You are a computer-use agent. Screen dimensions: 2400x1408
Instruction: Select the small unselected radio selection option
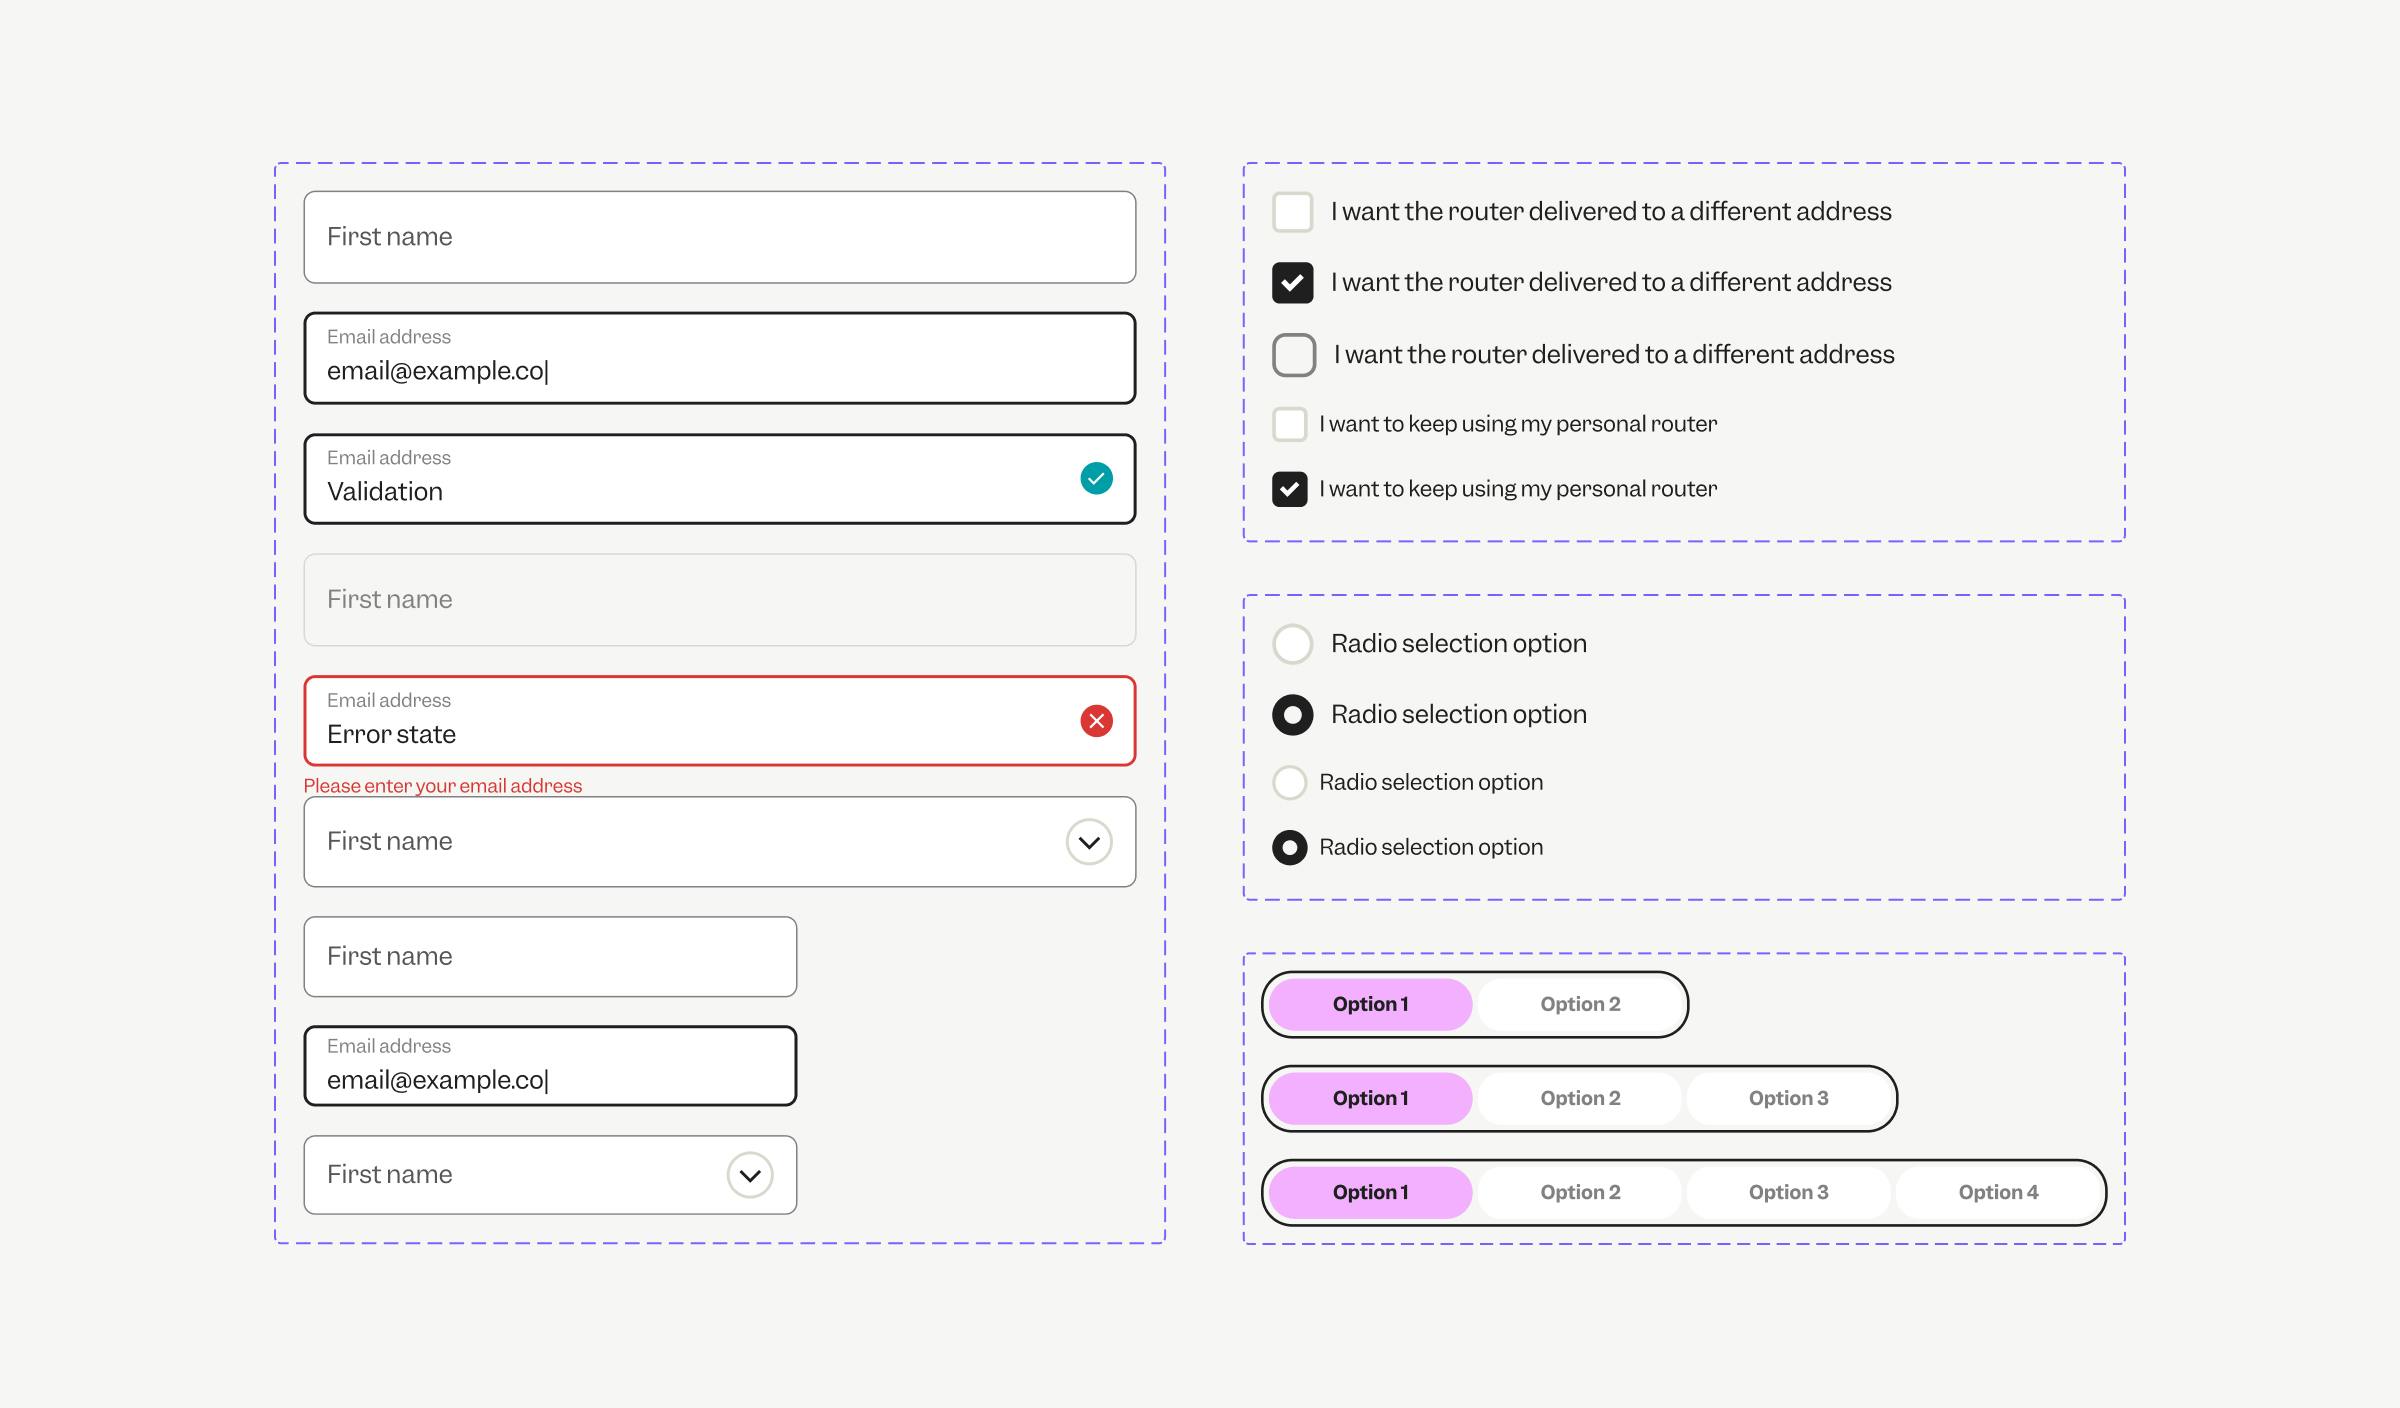coord(1289,782)
